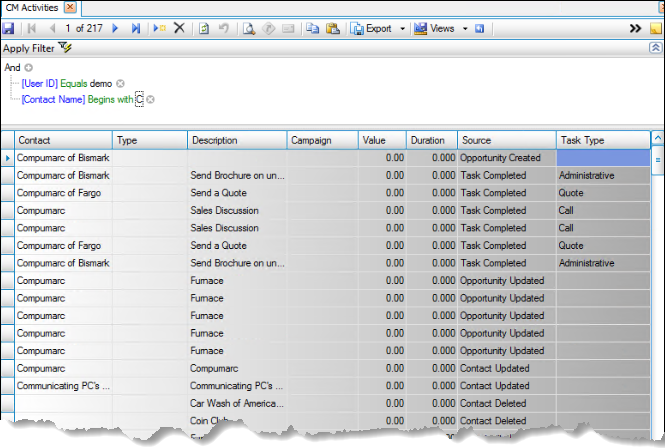This screenshot has height=448, width=665.
Task: Select the CM Activities tab
Action: (32, 8)
